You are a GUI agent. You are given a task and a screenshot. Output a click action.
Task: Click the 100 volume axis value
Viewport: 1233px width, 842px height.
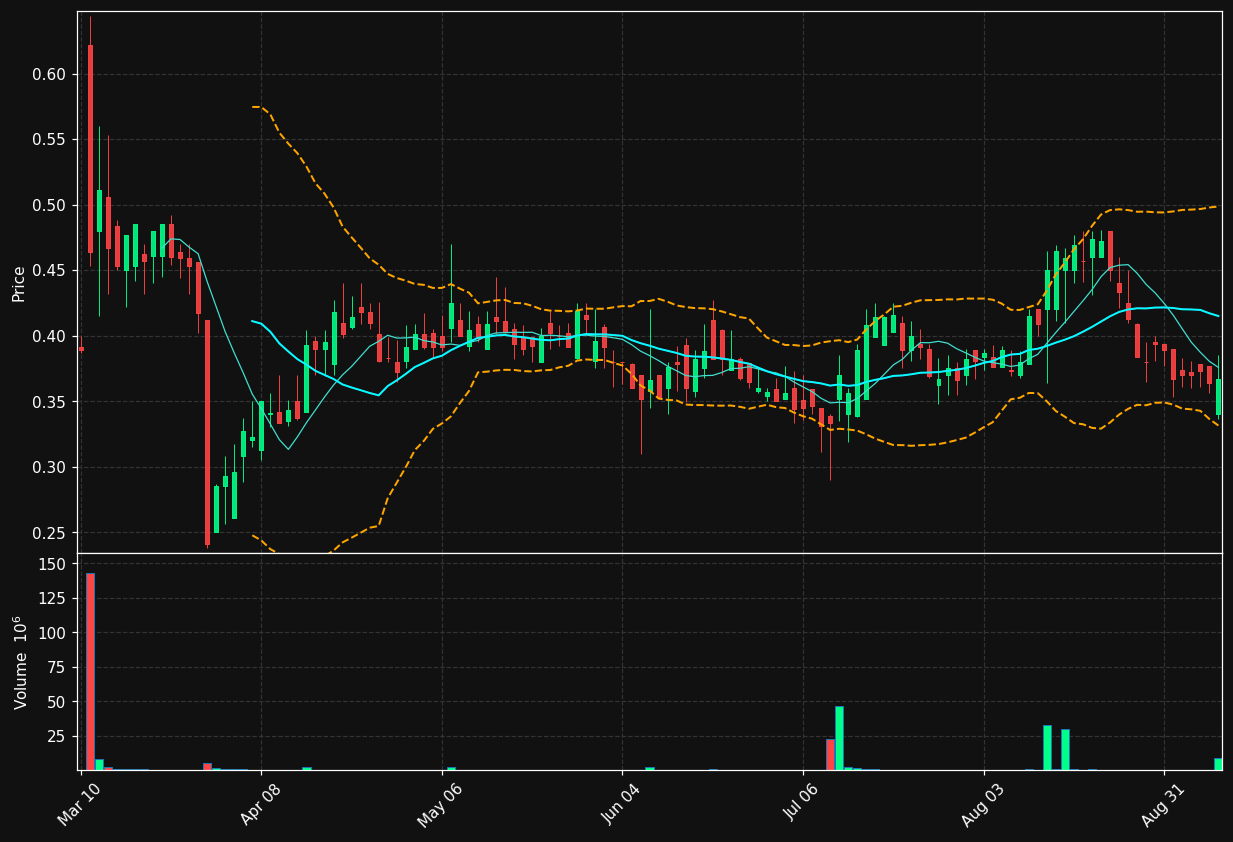[x=54, y=633]
